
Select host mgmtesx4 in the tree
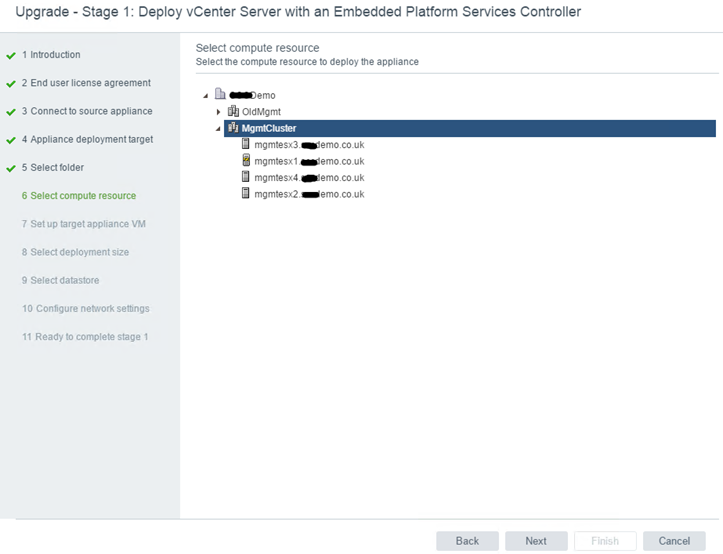coord(309,178)
